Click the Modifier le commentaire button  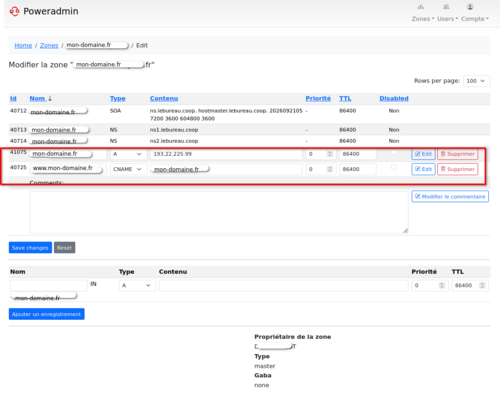point(450,197)
